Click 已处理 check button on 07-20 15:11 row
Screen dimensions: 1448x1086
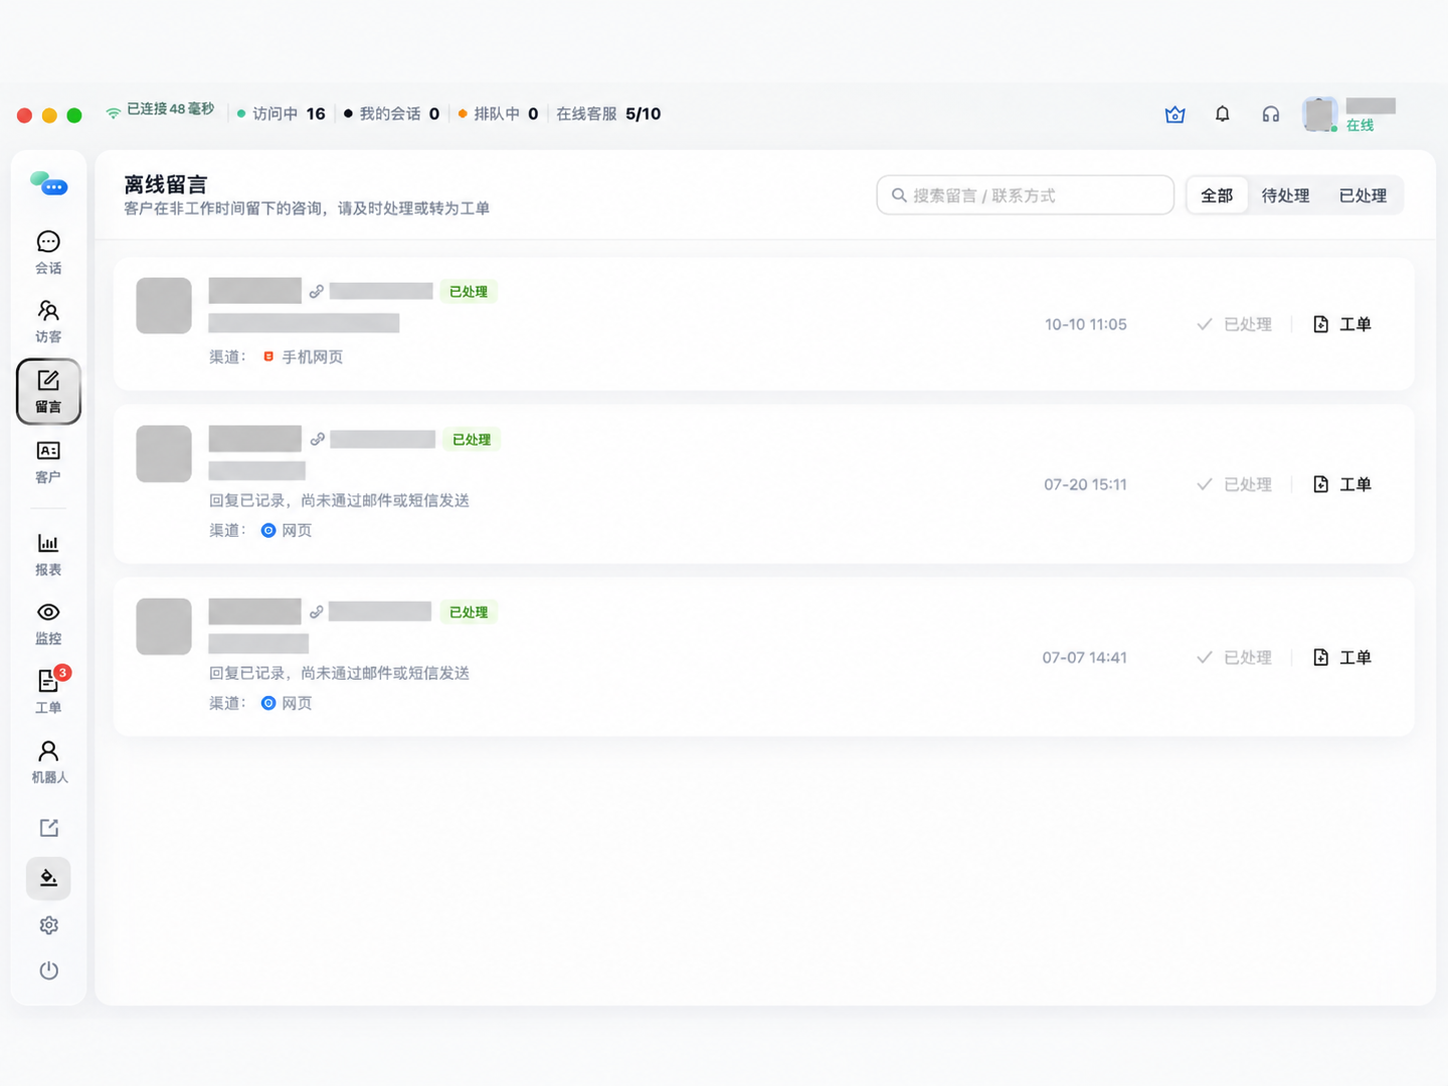pyautogui.click(x=1234, y=484)
